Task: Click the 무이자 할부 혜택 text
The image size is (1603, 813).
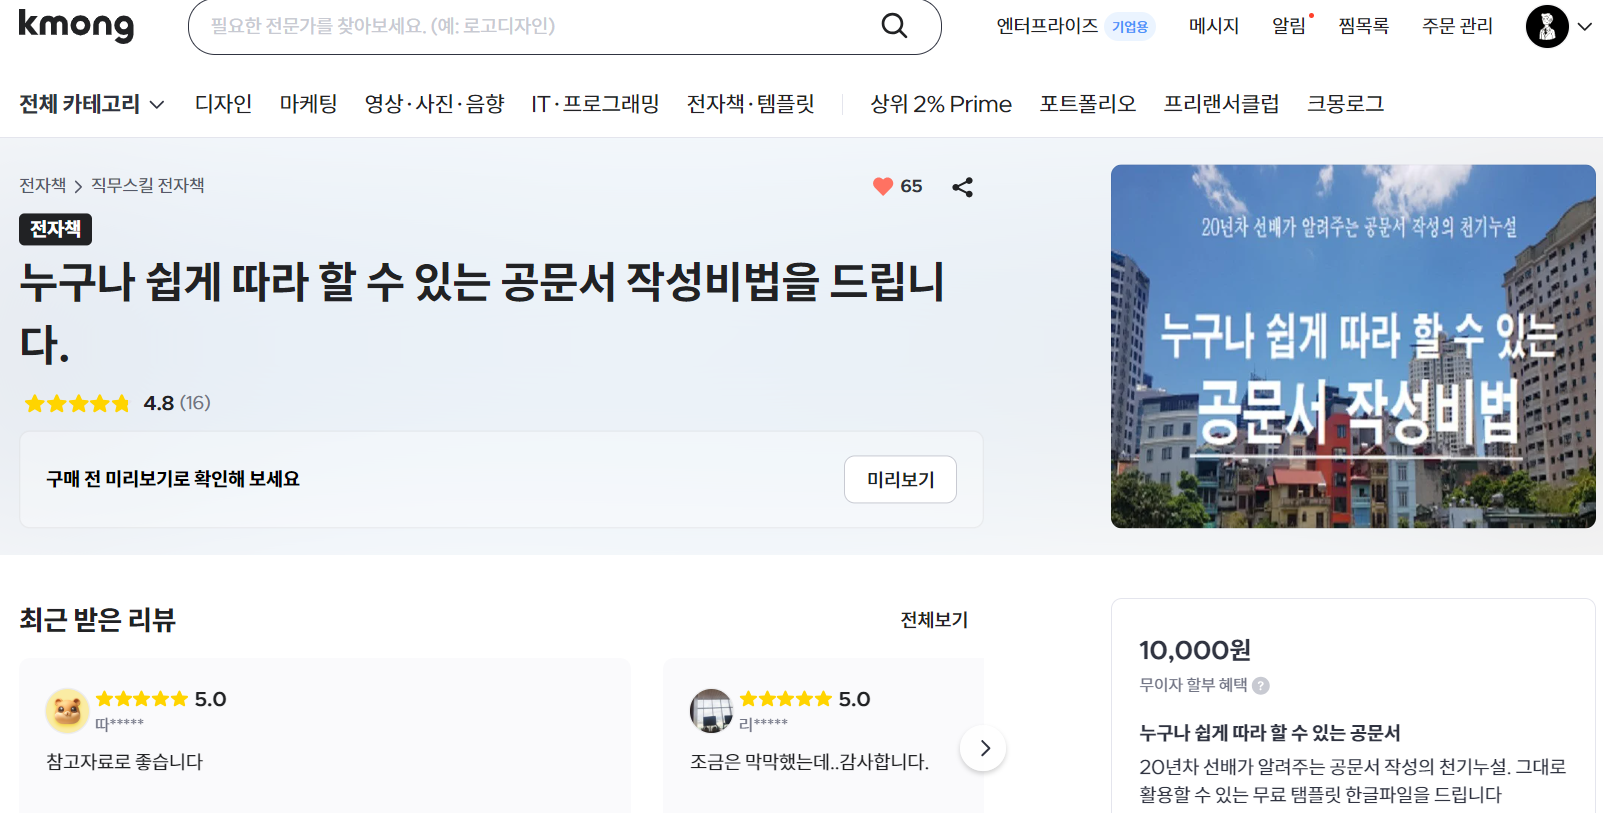Action: coord(1193,685)
